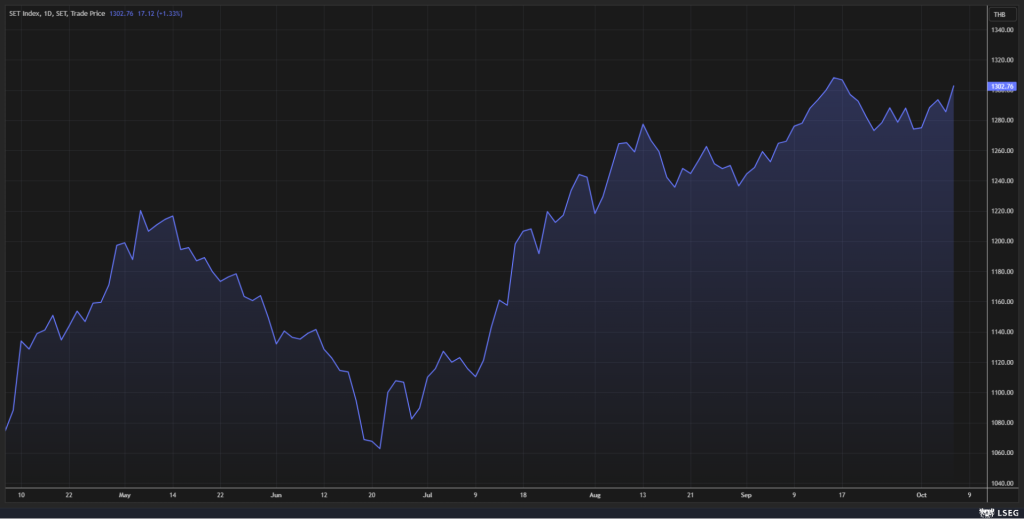Image resolution: width=1024 pixels, height=519 pixels.
Task: Select the May marker on time axis
Action: 124,494
